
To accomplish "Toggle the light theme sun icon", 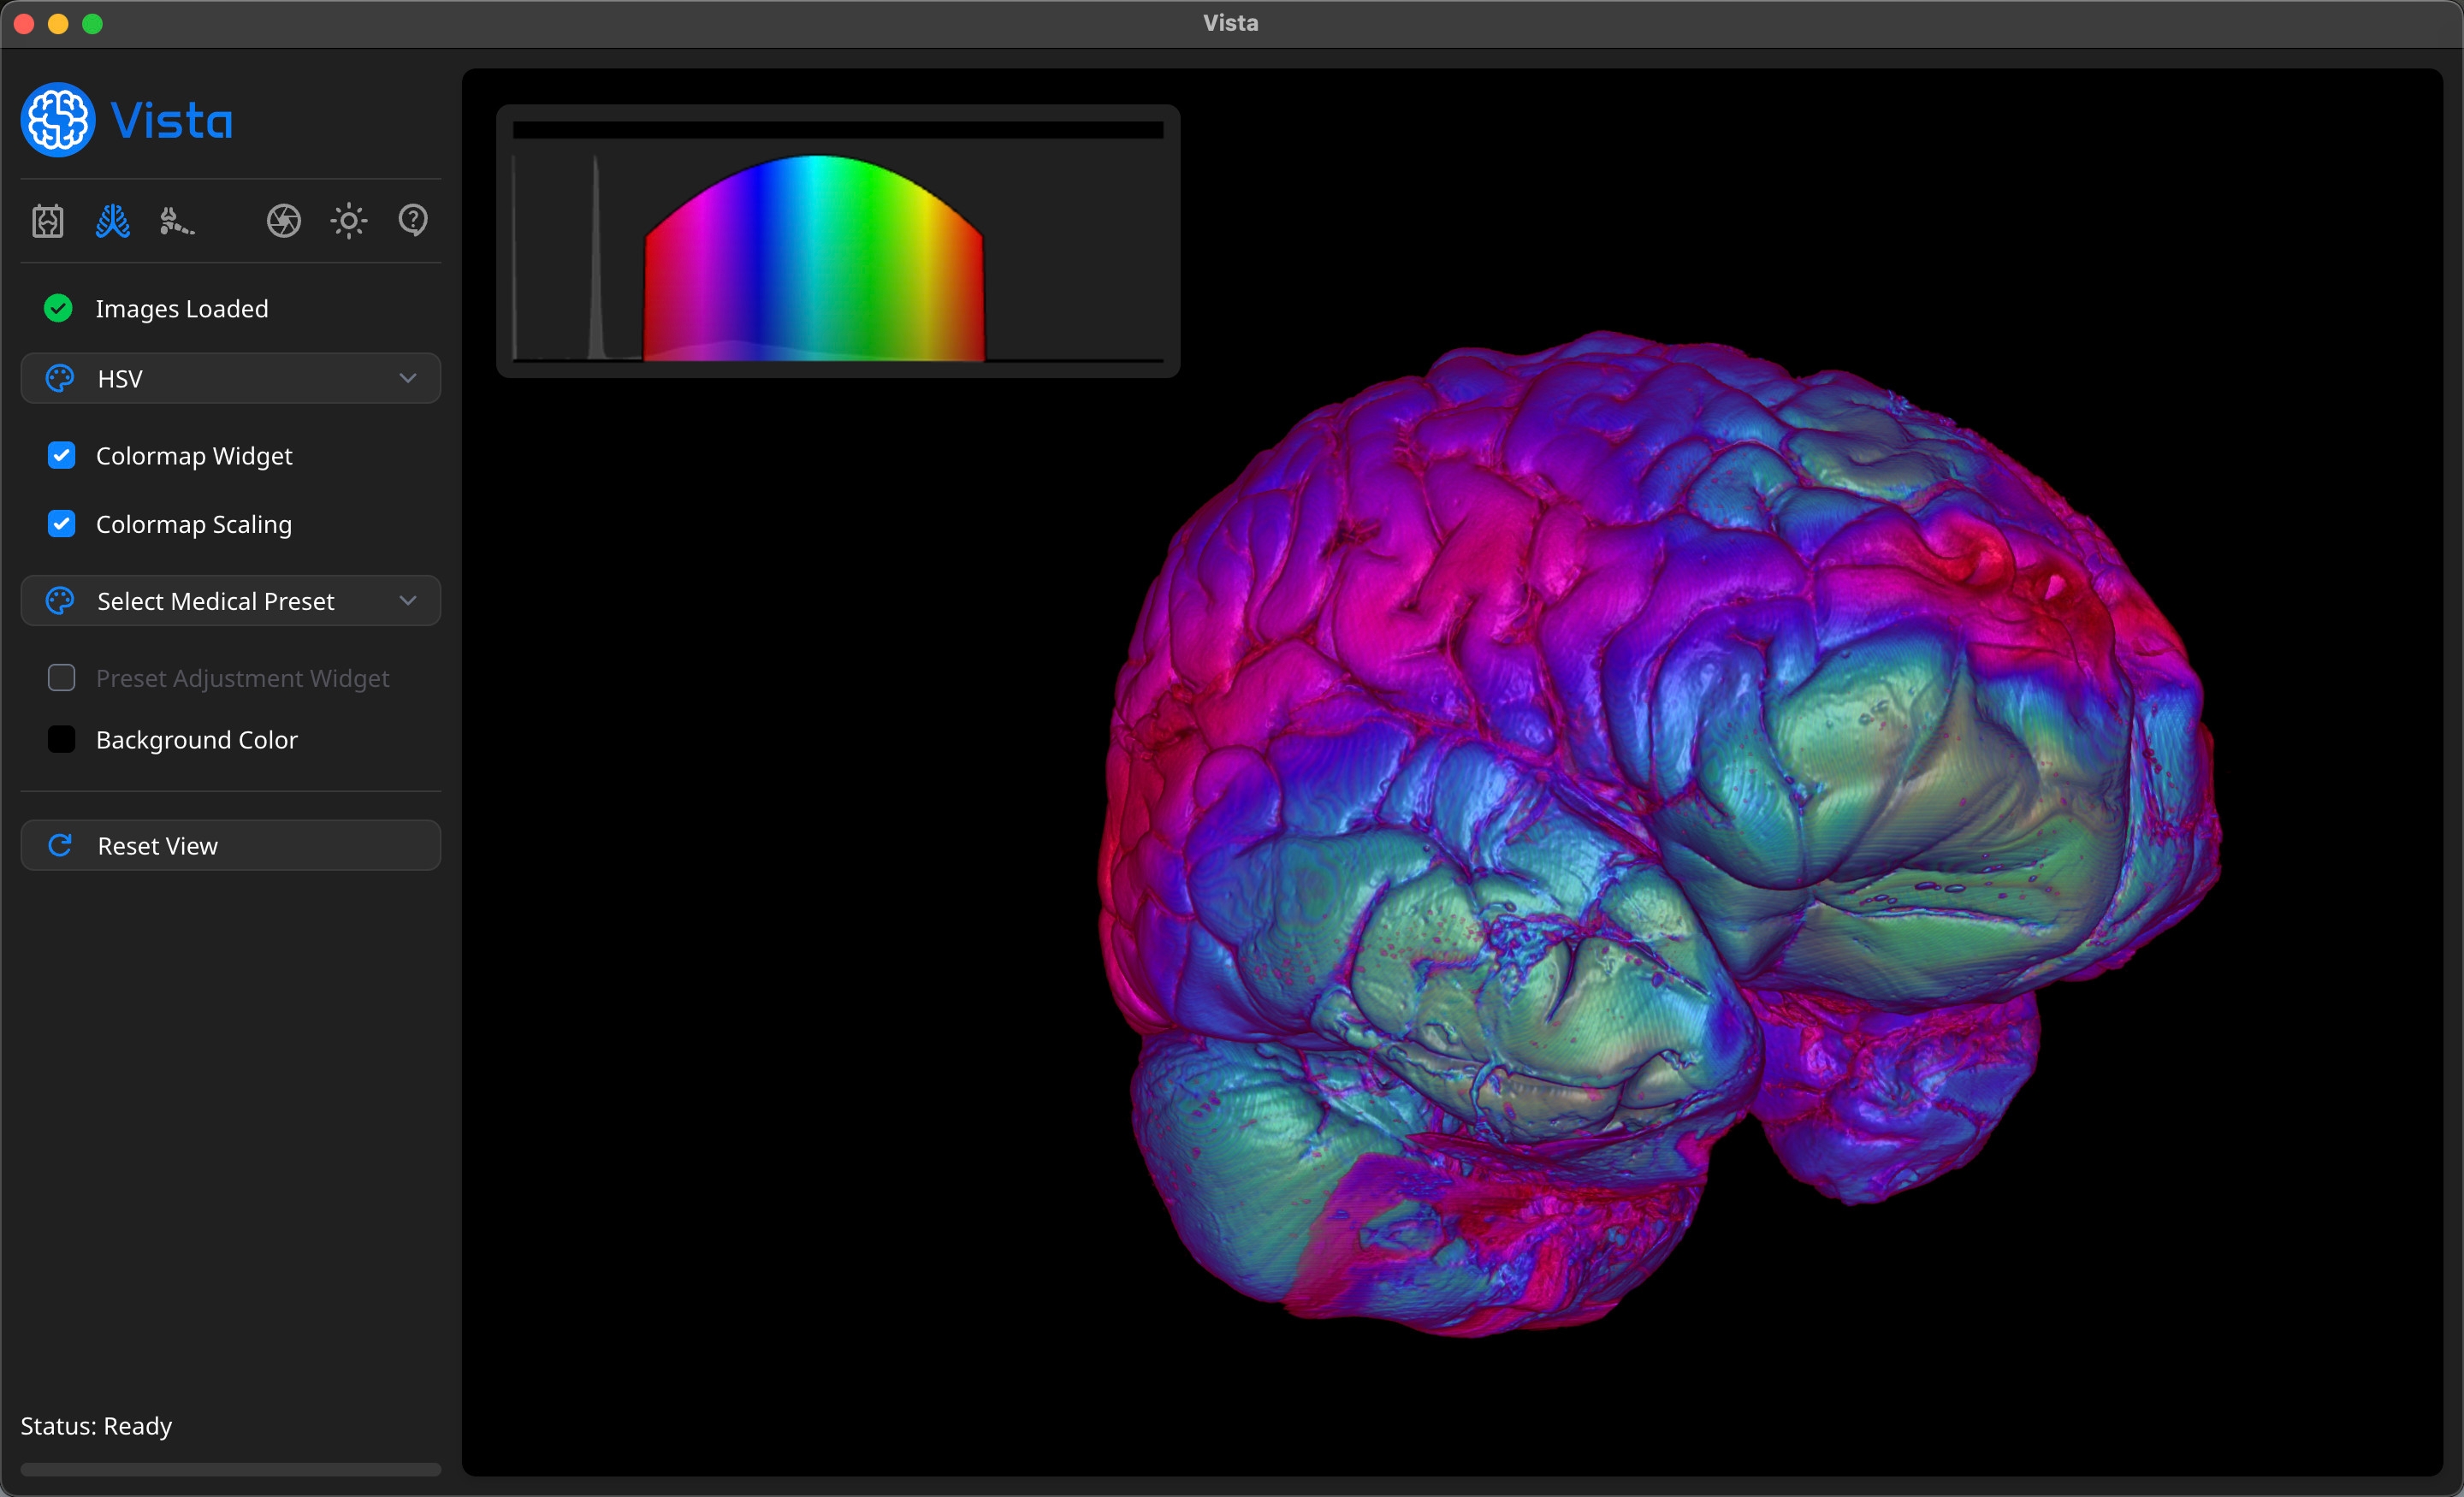I will 349,220.
